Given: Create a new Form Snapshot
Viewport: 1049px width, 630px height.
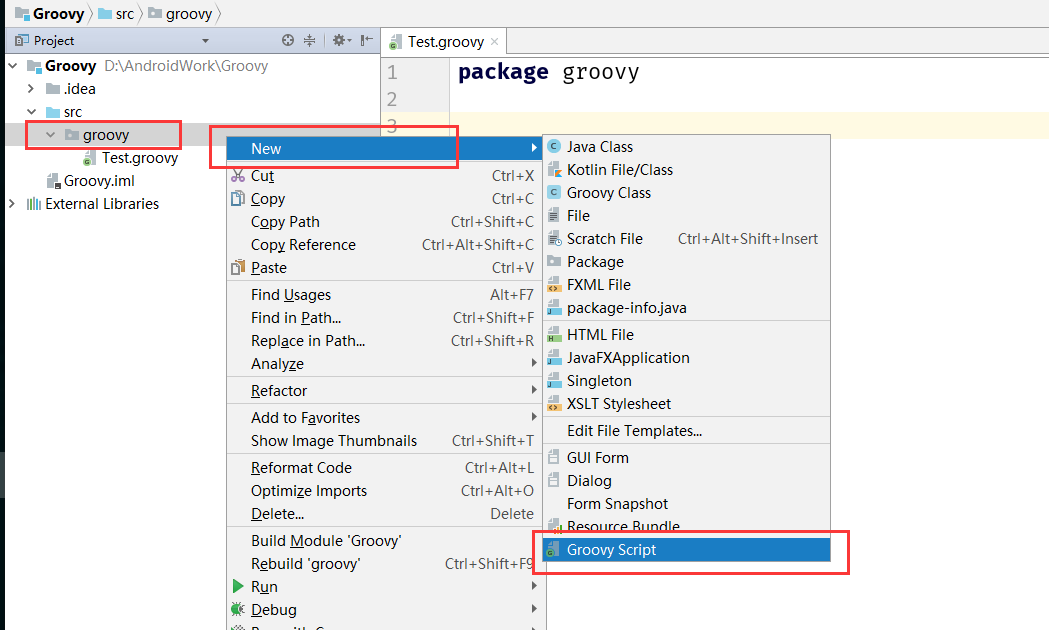Looking at the screenshot, I should click(x=686, y=504).
